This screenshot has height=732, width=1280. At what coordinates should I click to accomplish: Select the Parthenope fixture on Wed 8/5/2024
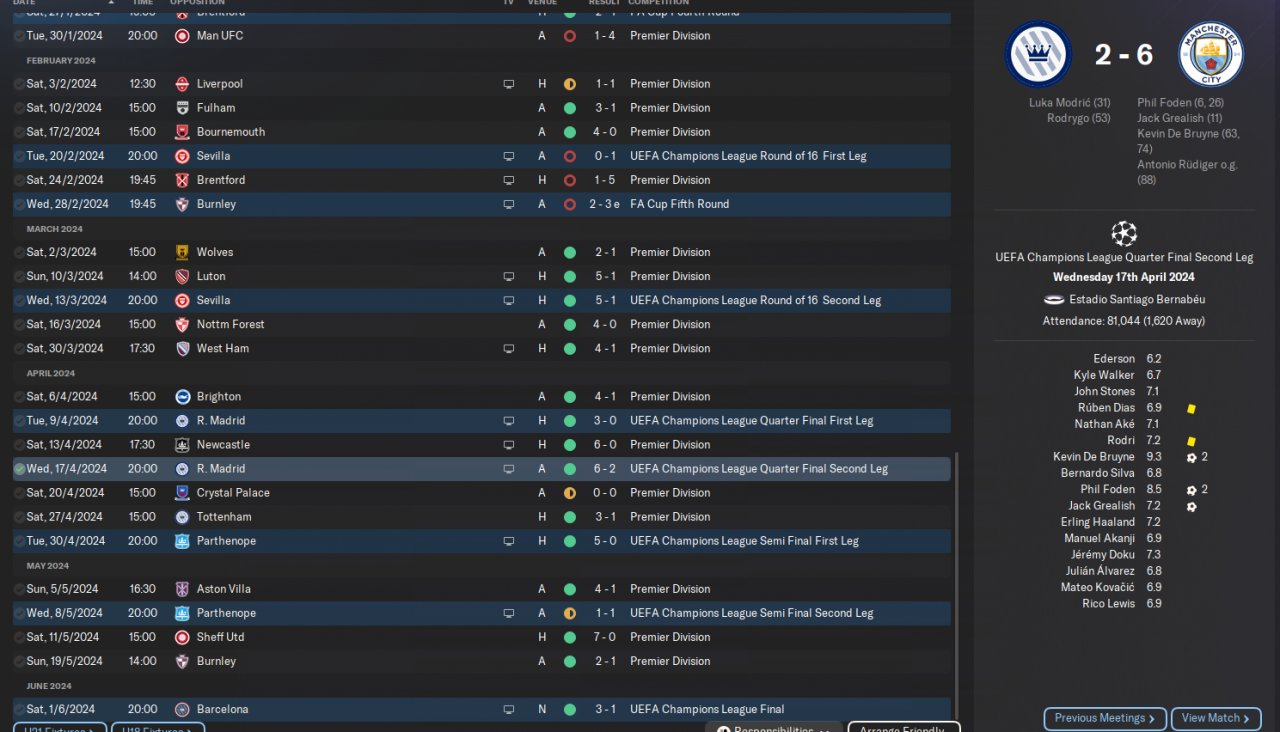pos(481,613)
